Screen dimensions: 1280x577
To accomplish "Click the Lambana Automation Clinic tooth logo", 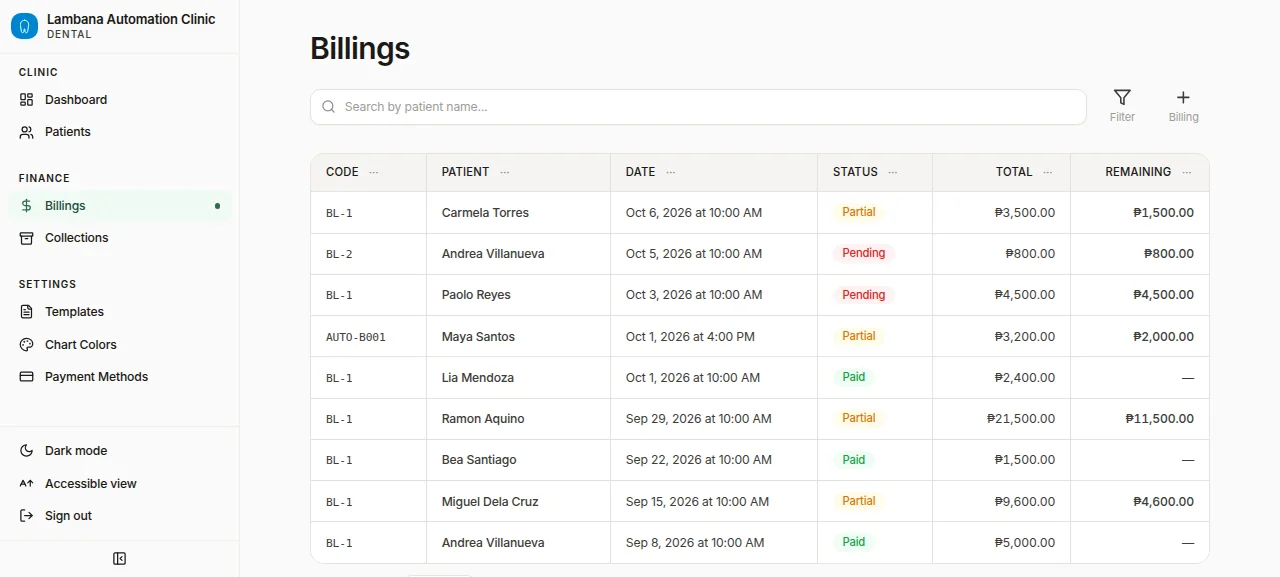I will 24,26.
